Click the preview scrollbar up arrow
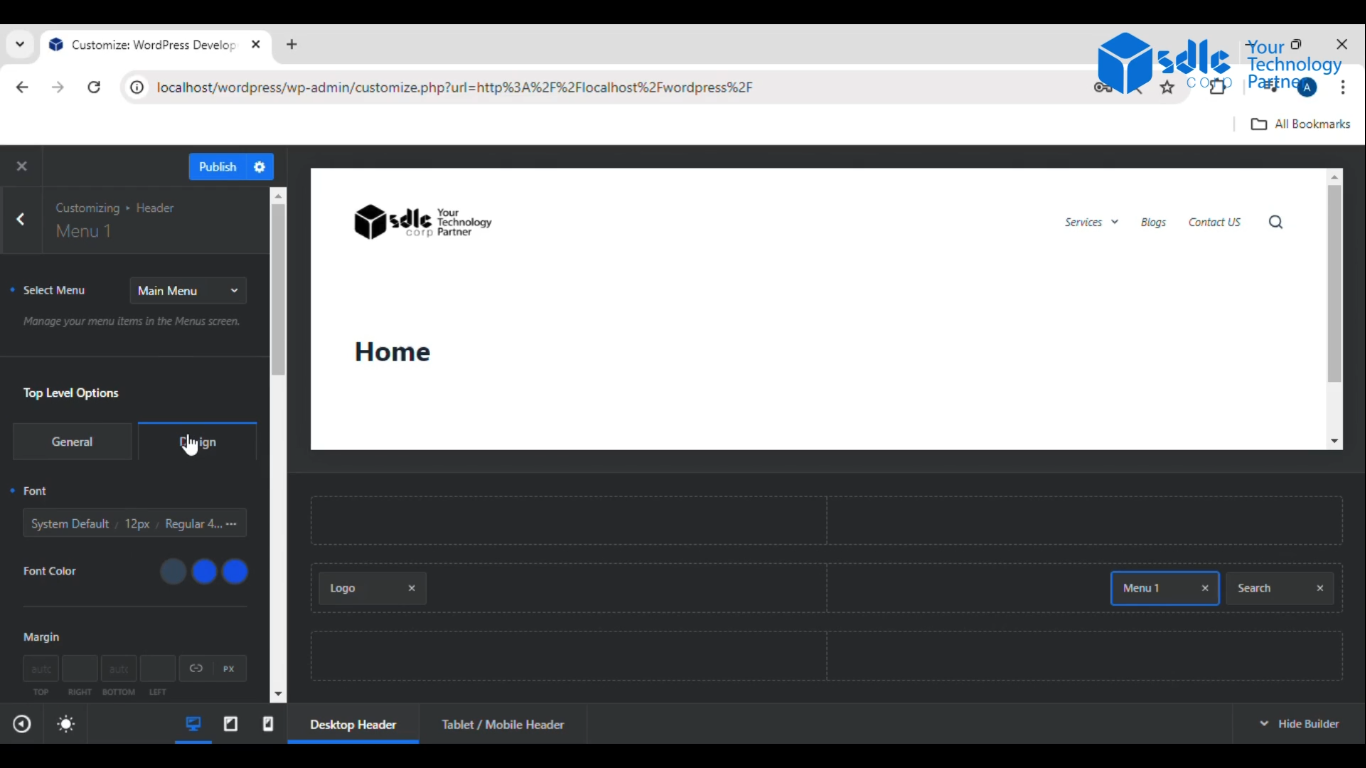Image resolution: width=1366 pixels, height=768 pixels. point(1334,177)
